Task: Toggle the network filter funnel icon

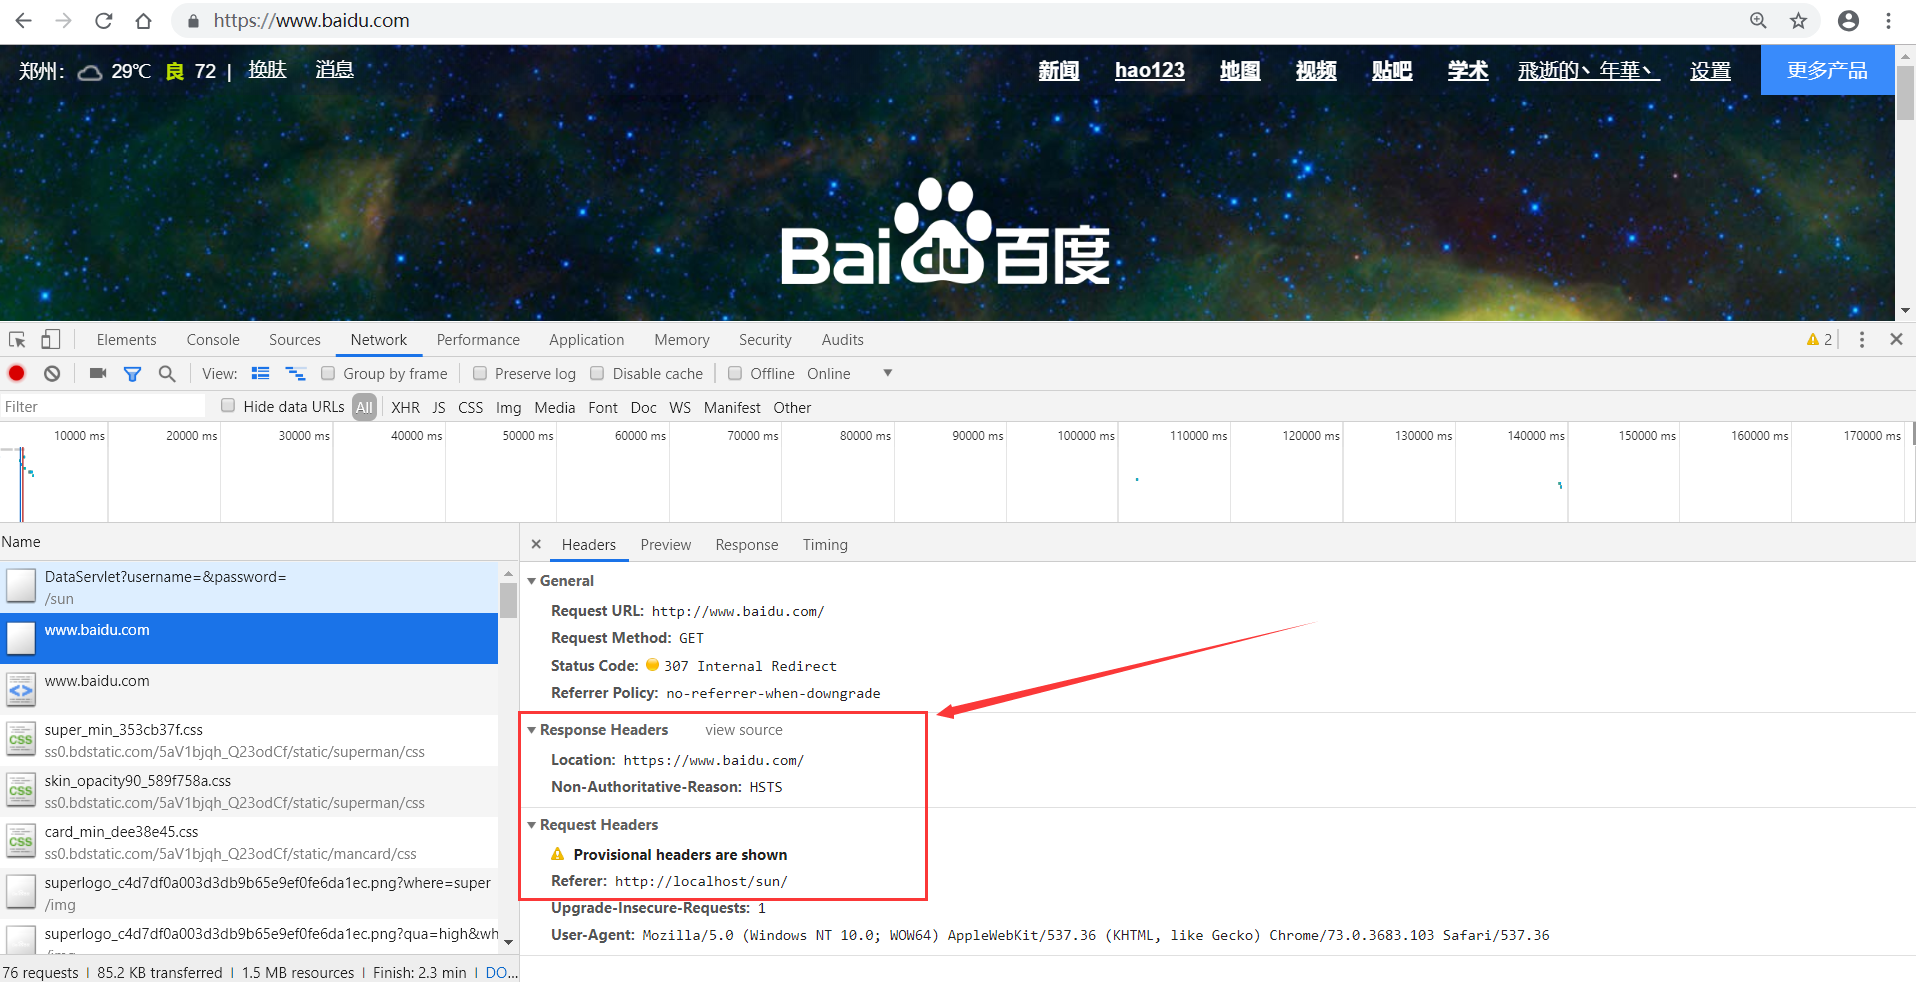Action: pyautogui.click(x=132, y=373)
